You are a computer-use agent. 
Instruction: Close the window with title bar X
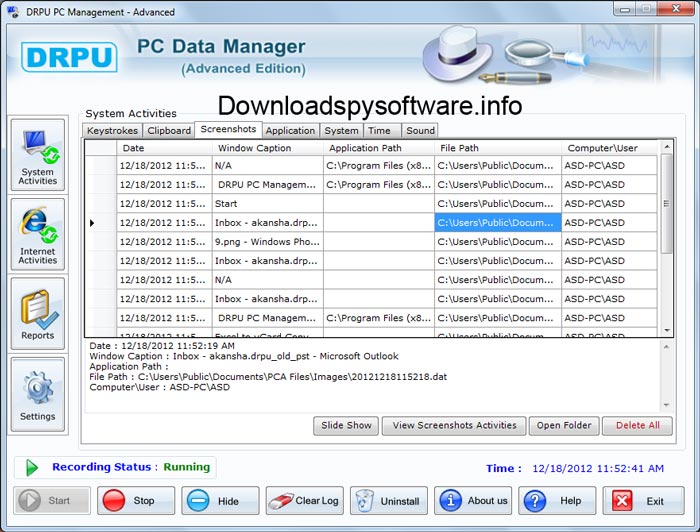675,9
